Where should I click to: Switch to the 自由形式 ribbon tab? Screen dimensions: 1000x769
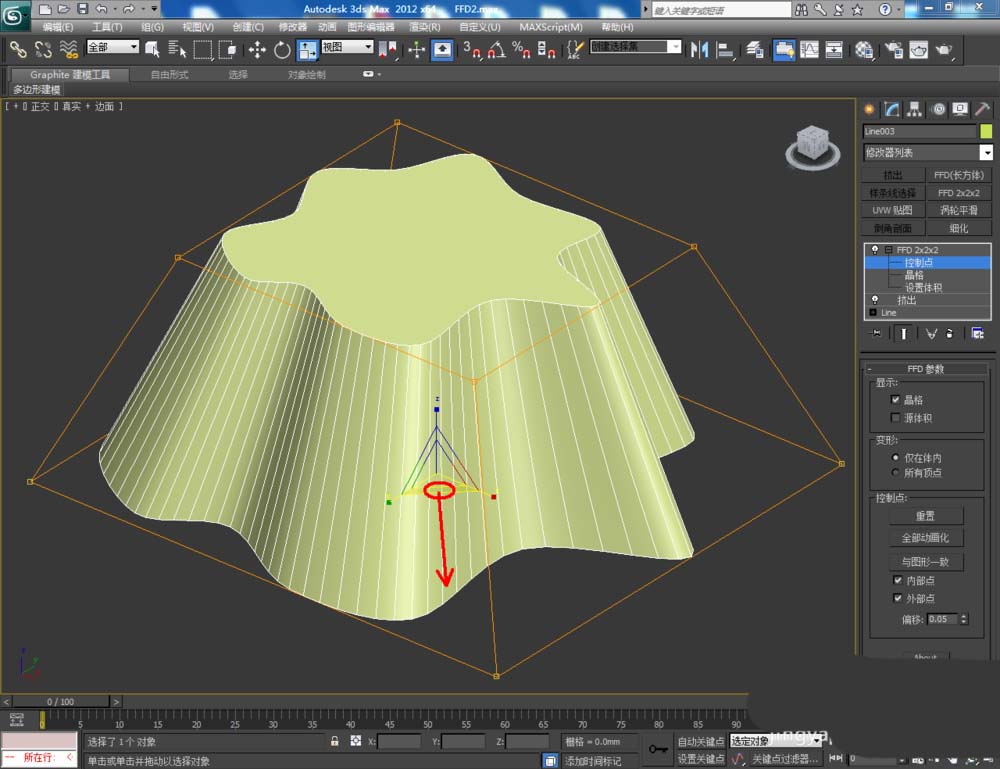point(168,75)
